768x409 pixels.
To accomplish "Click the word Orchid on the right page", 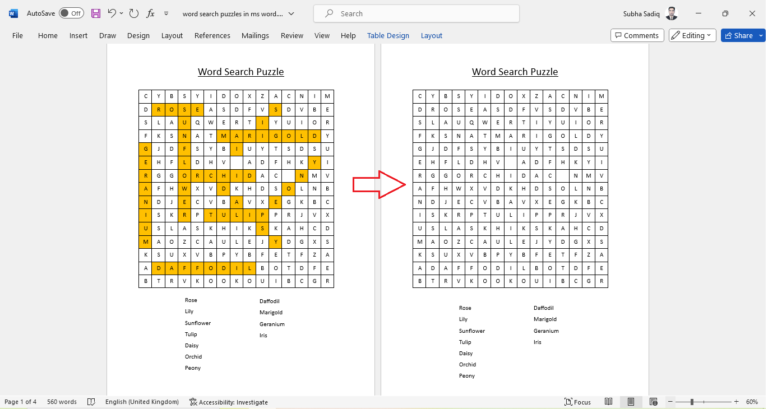I will 467,364.
